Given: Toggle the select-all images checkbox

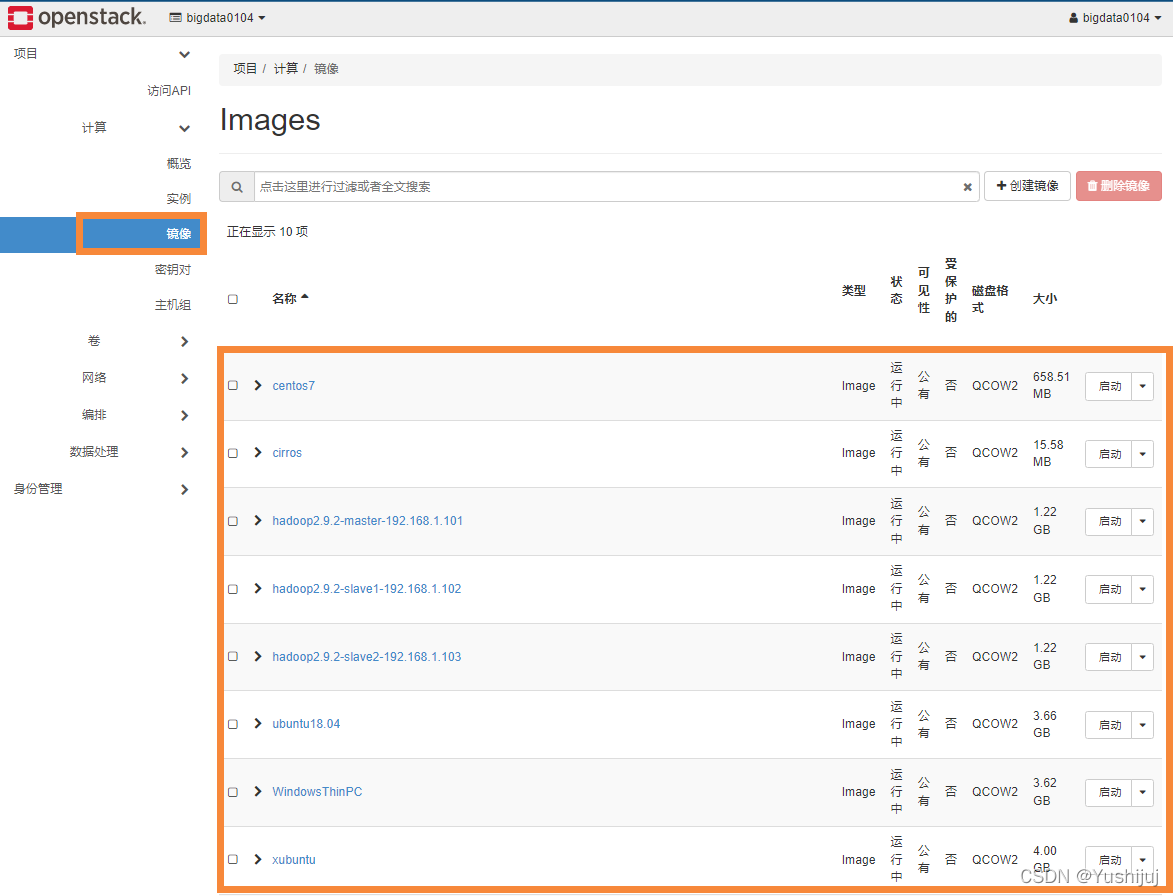Looking at the screenshot, I should pyautogui.click(x=233, y=299).
